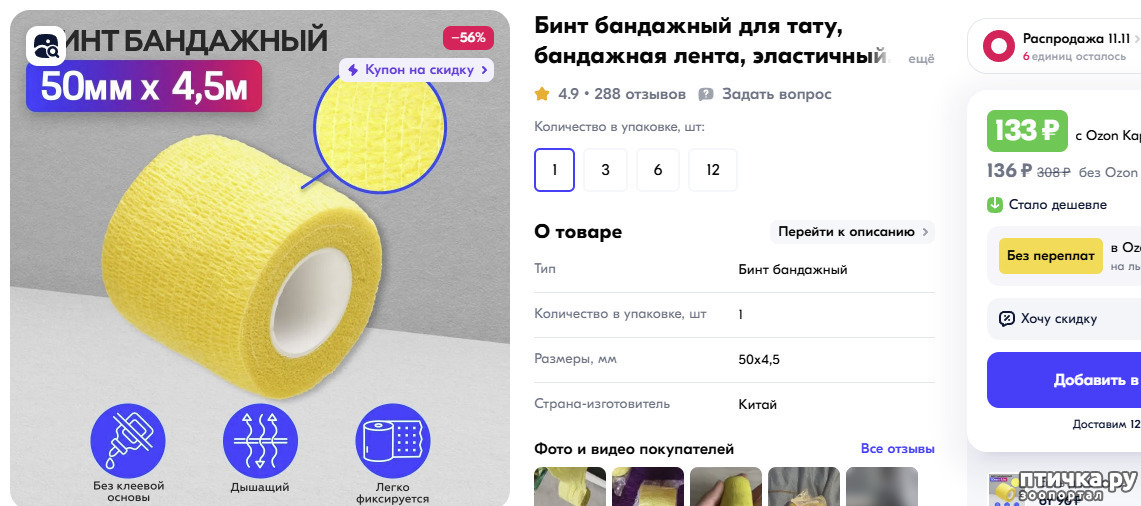Screen dimensions: 1141x506
Task: Click the easy-fix bandage roll icon
Action: [x=393, y=441]
